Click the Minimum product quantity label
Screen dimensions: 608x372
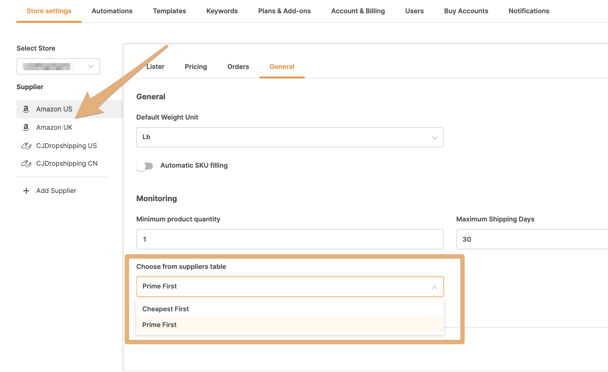[x=178, y=219]
